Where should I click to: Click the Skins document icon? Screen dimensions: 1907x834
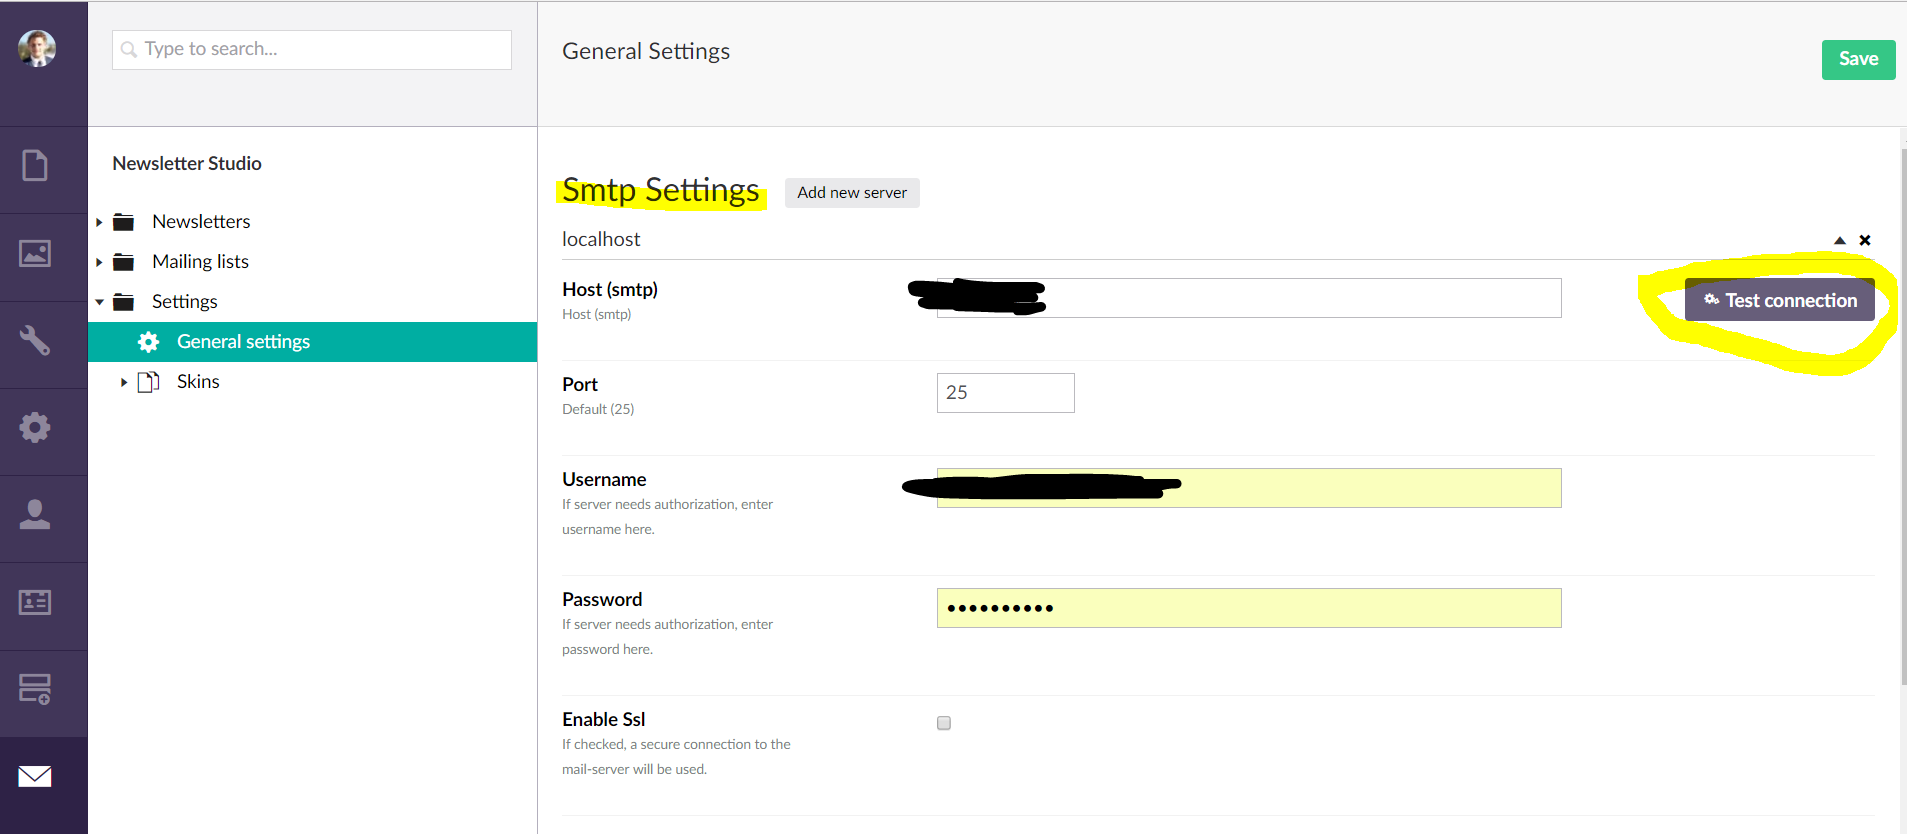click(148, 382)
